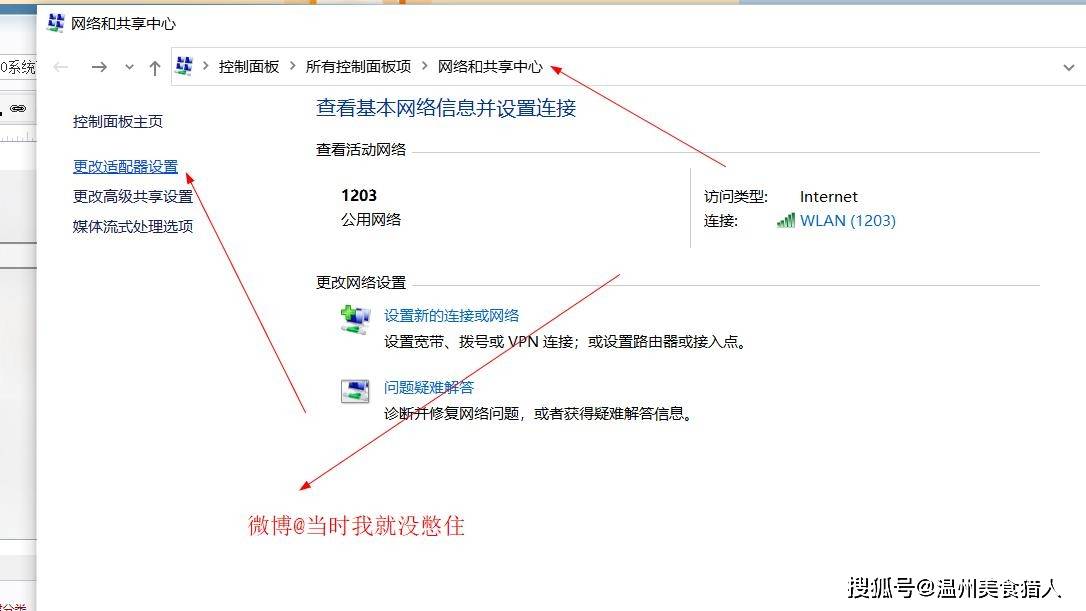Open 设置新的连接或网络 link
The image size is (1086, 611).
point(452,316)
